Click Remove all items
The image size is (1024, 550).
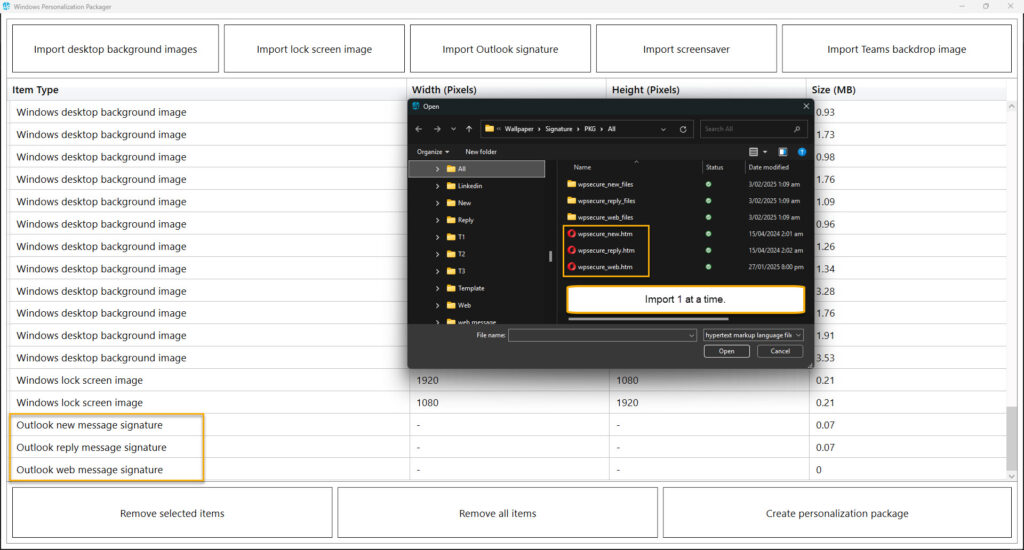click(x=498, y=513)
